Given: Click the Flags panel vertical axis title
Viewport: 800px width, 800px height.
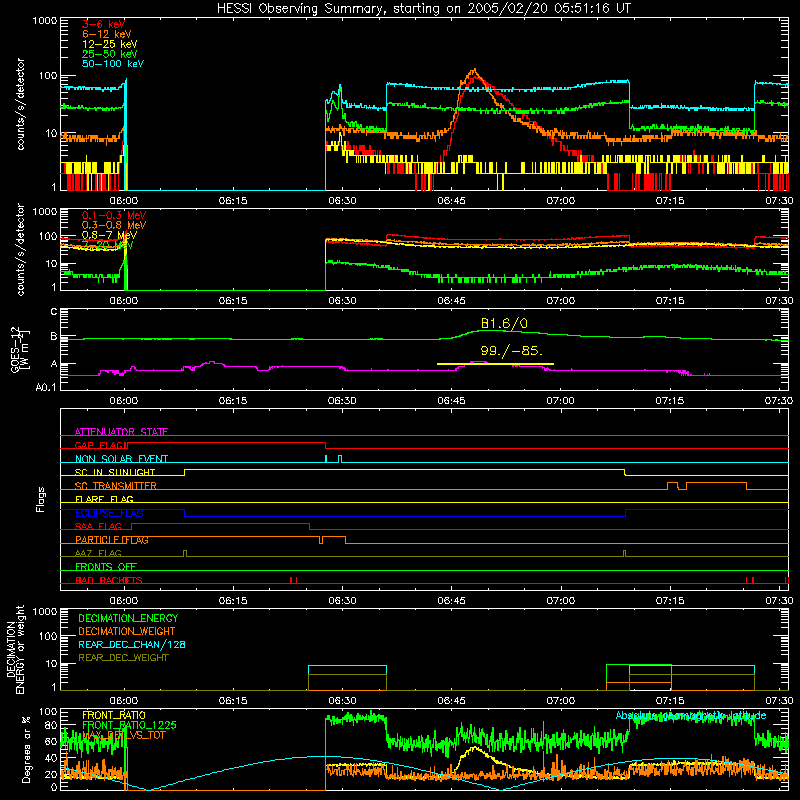Looking at the screenshot, I should [x=41, y=499].
